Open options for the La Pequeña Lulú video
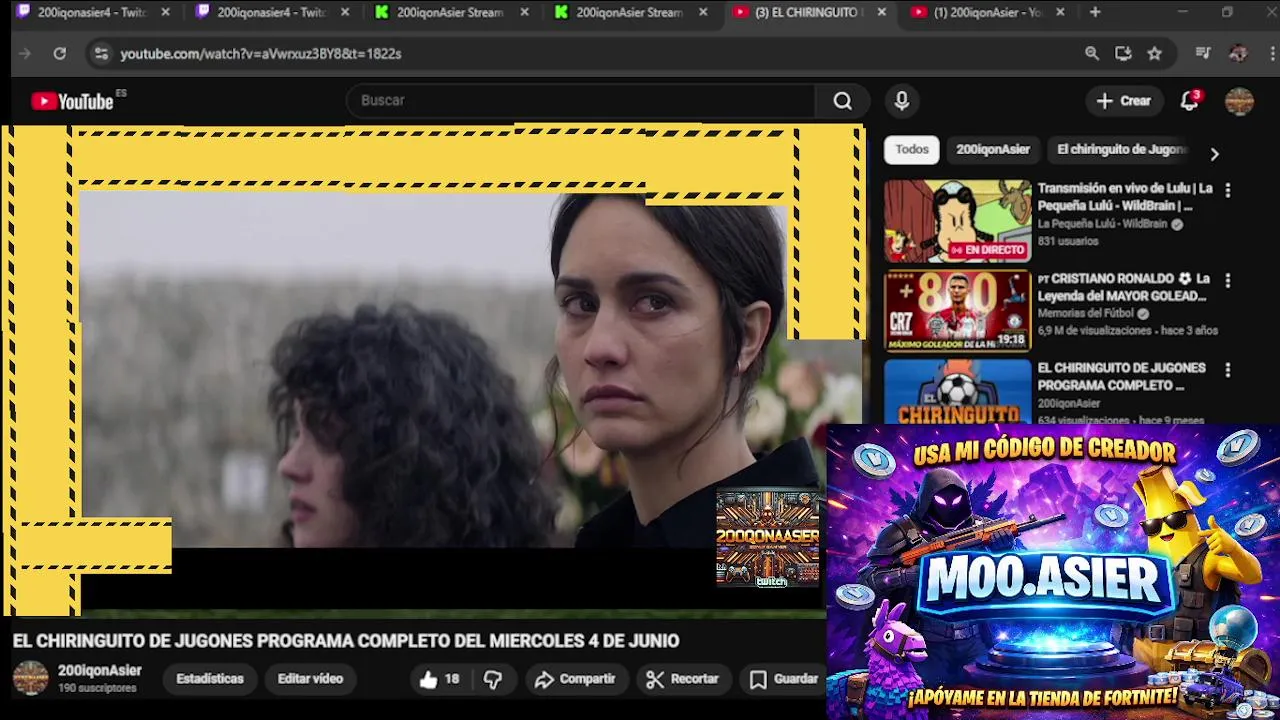This screenshot has width=1280, height=720. click(1227, 190)
